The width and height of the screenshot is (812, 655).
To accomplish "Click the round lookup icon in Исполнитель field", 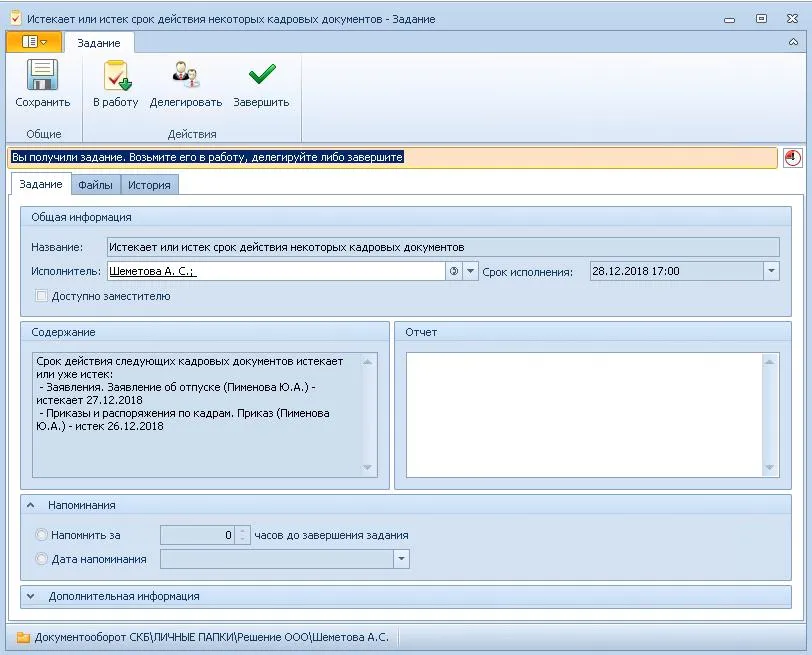I will pyautogui.click(x=453, y=271).
